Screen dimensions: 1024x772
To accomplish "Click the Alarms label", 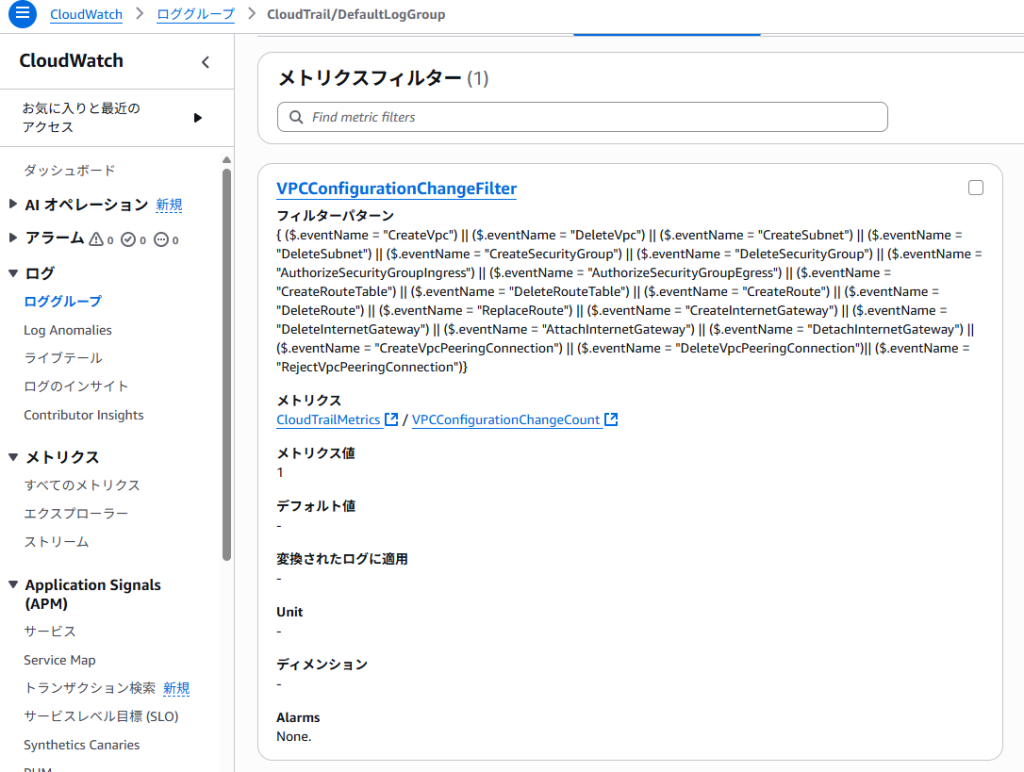I will (x=298, y=717).
